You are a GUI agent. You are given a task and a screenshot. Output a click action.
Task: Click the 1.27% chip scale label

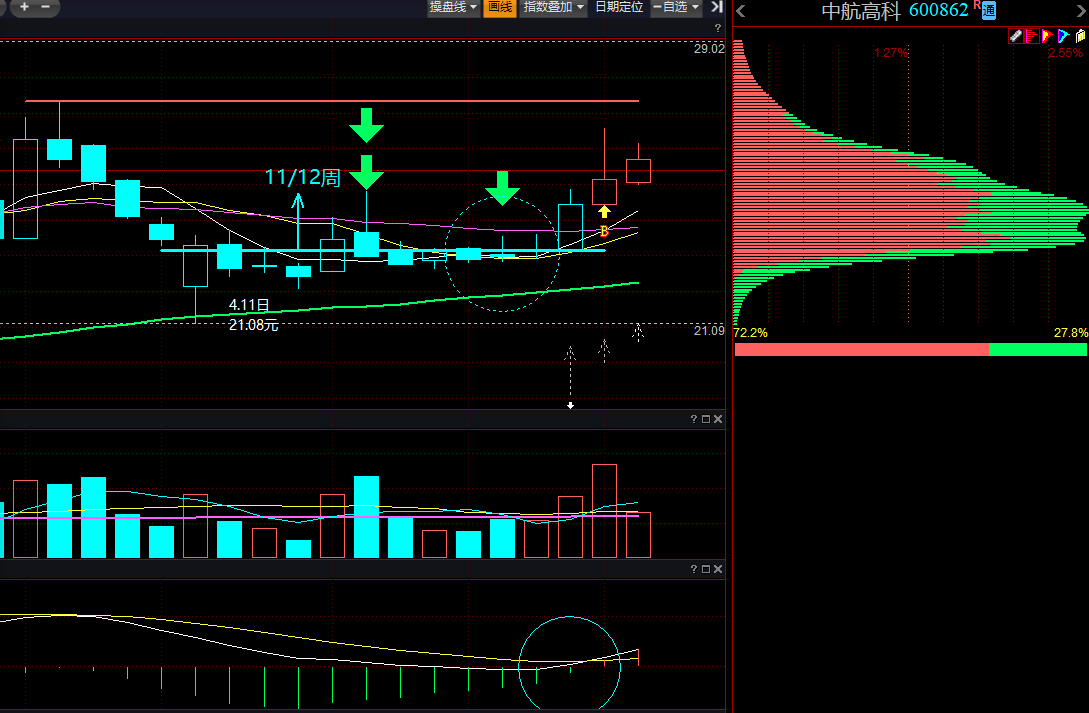890,53
